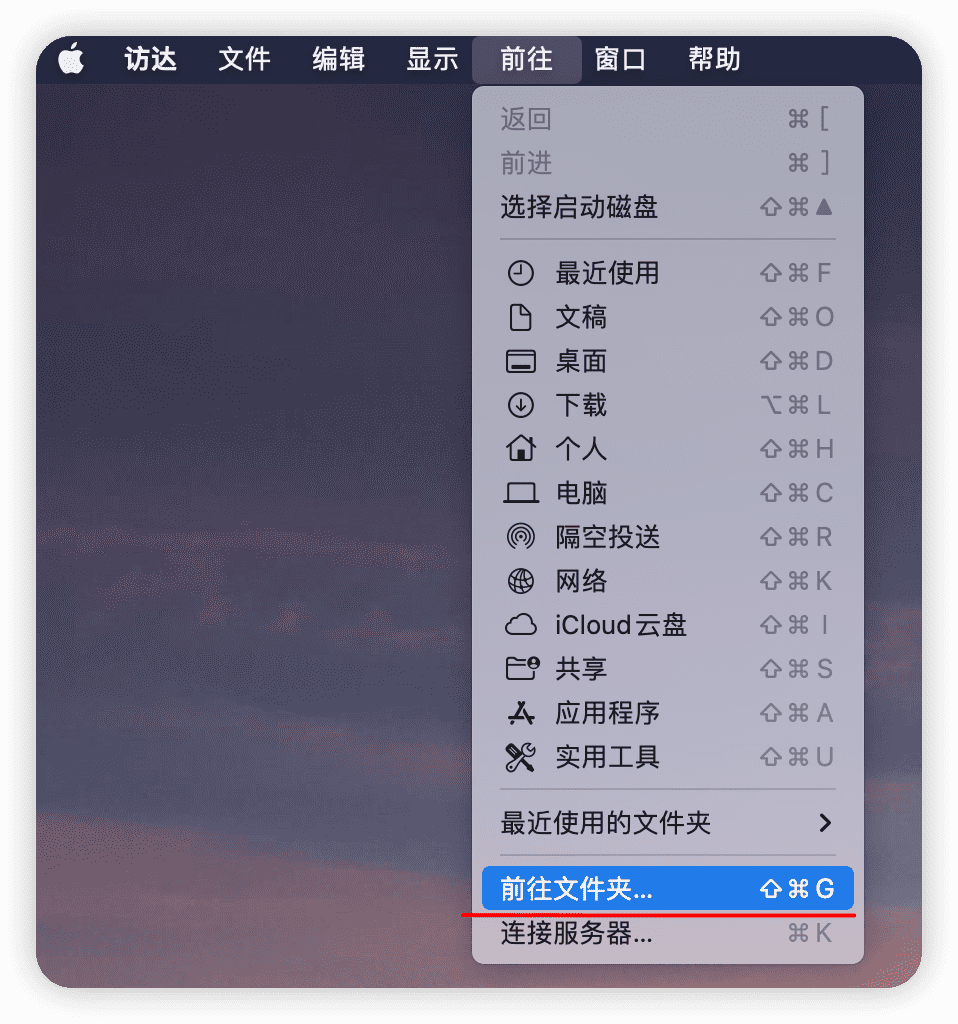Click the globe icon beside 网络
The image size is (958, 1024).
tap(520, 581)
